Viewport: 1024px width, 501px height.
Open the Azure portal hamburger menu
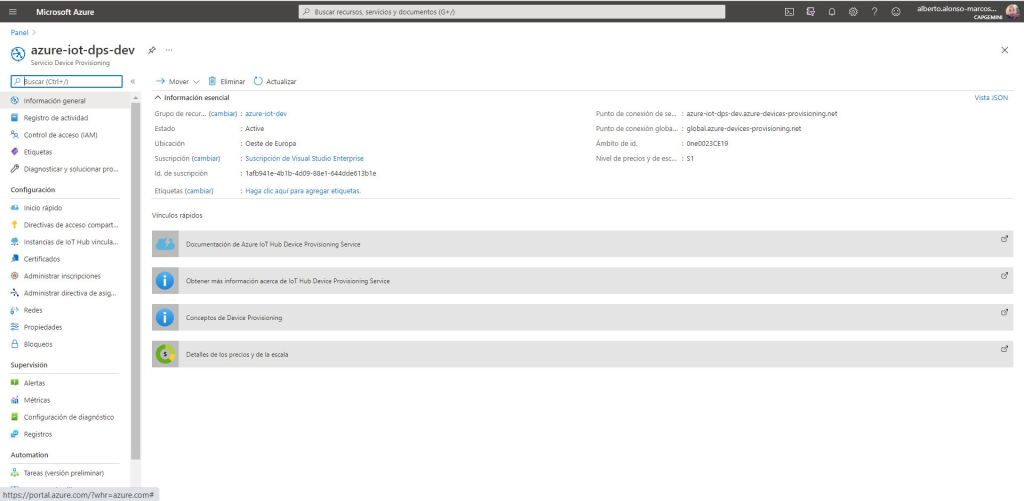coord(12,11)
